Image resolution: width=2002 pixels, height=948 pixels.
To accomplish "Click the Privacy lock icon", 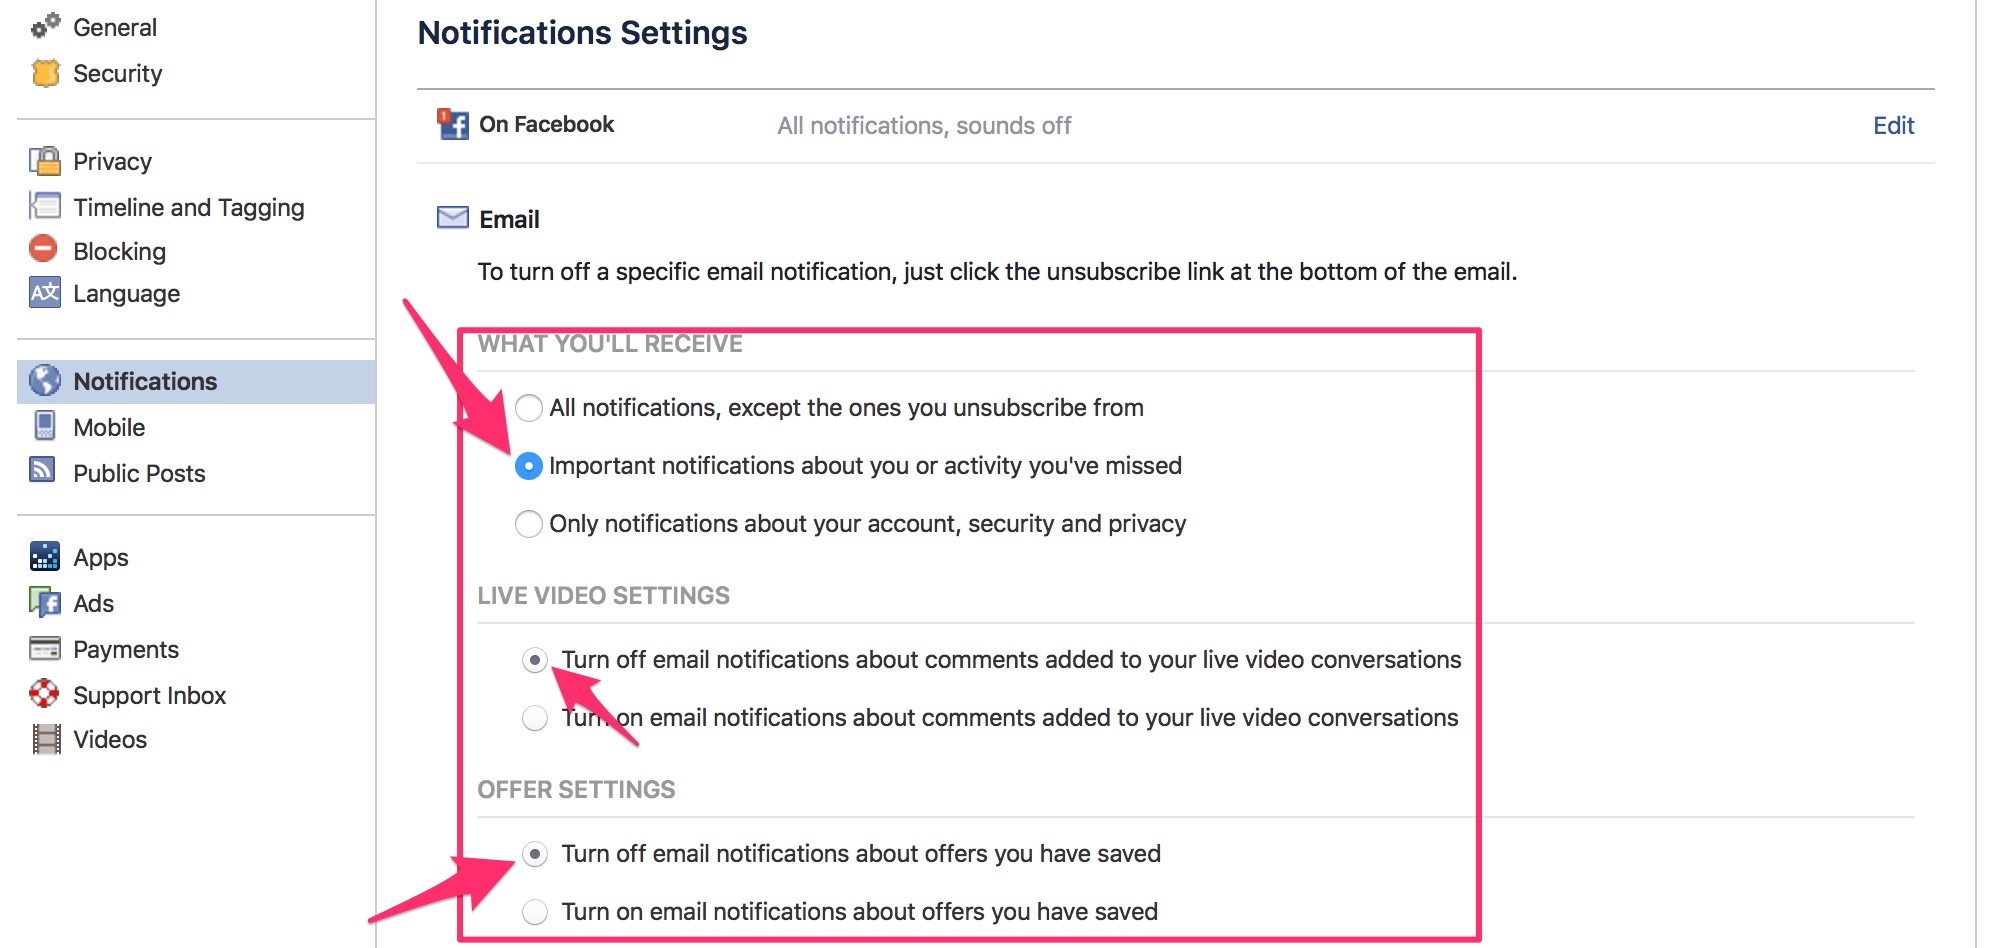I will [45, 161].
